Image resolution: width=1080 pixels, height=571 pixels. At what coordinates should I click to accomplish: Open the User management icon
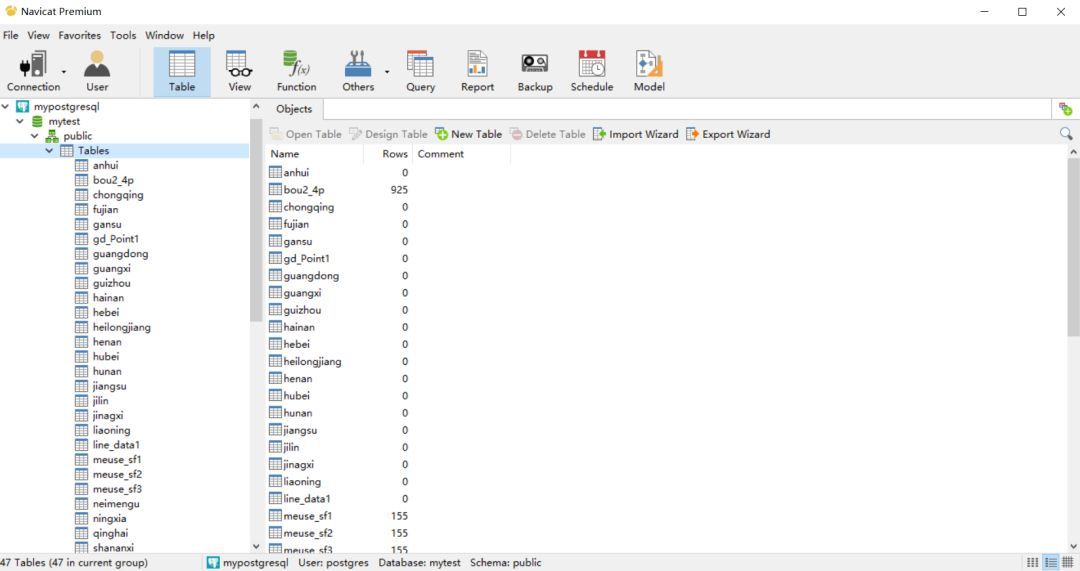click(97, 72)
